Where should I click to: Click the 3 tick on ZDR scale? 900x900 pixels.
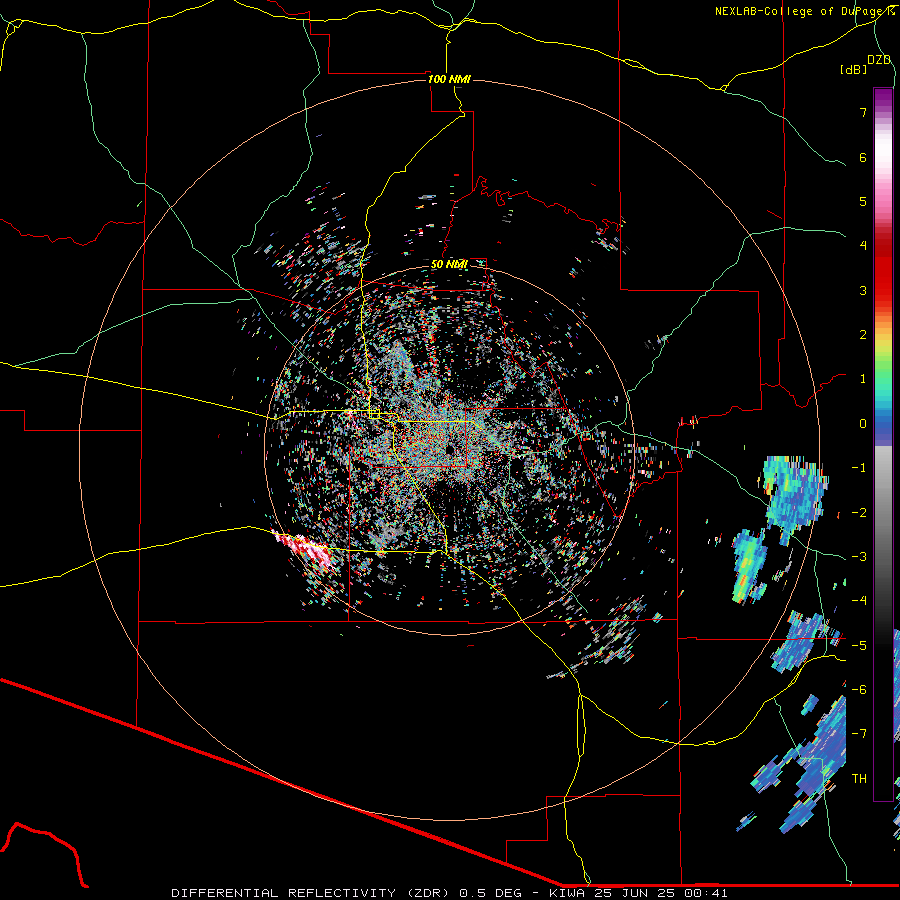tap(863, 290)
